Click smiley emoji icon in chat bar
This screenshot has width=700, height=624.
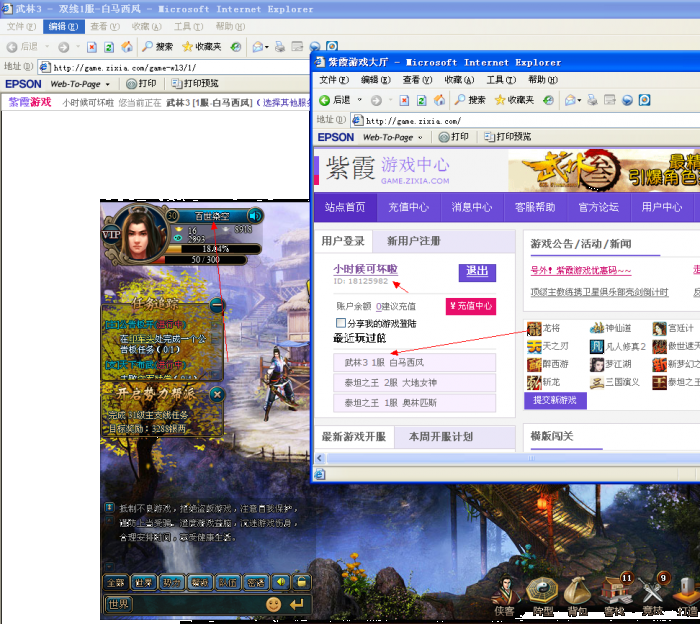pyautogui.click(x=274, y=604)
